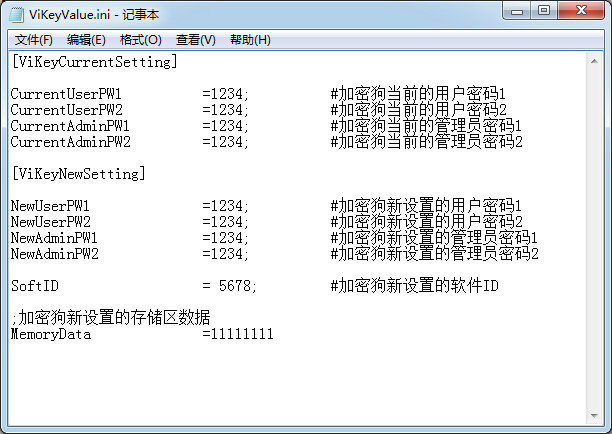Click the =1234; value of NewUserPW1

click(225, 206)
